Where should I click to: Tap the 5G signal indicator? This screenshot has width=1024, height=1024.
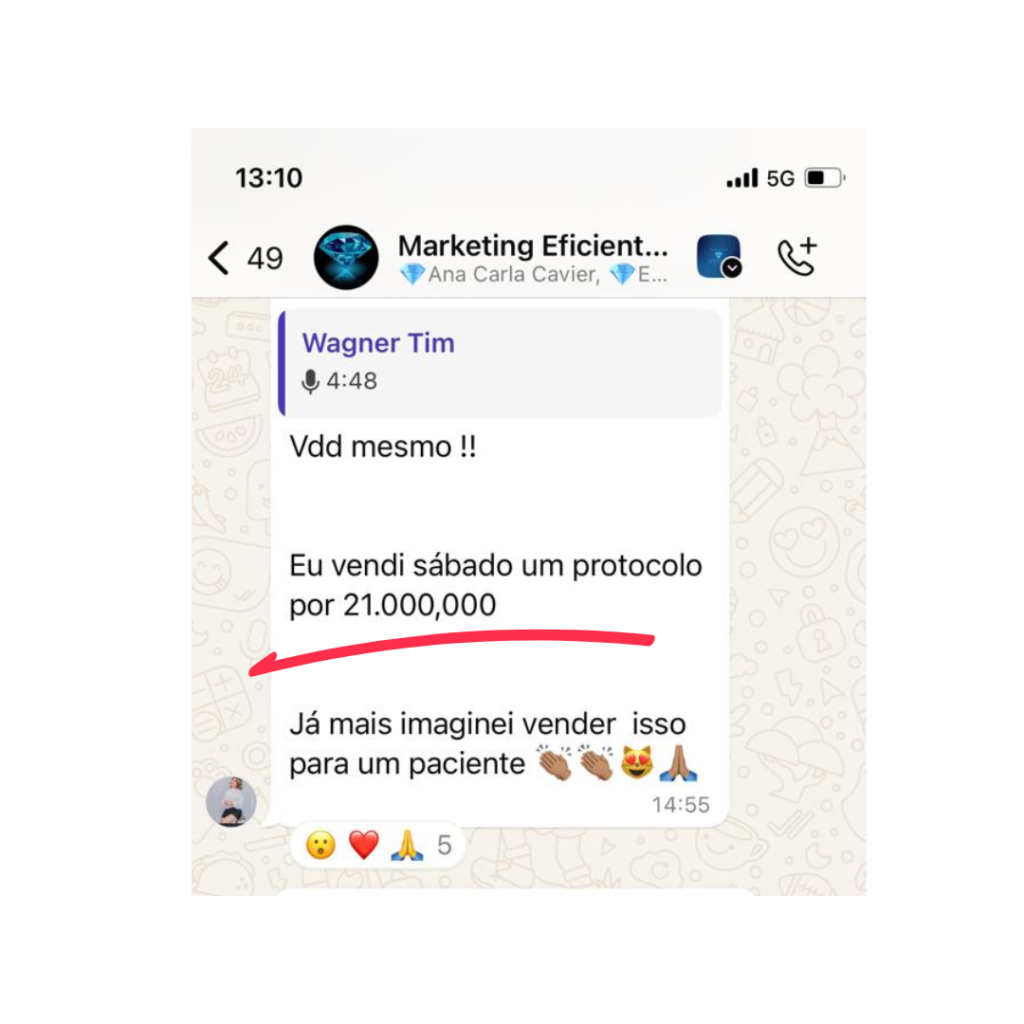coord(780,178)
